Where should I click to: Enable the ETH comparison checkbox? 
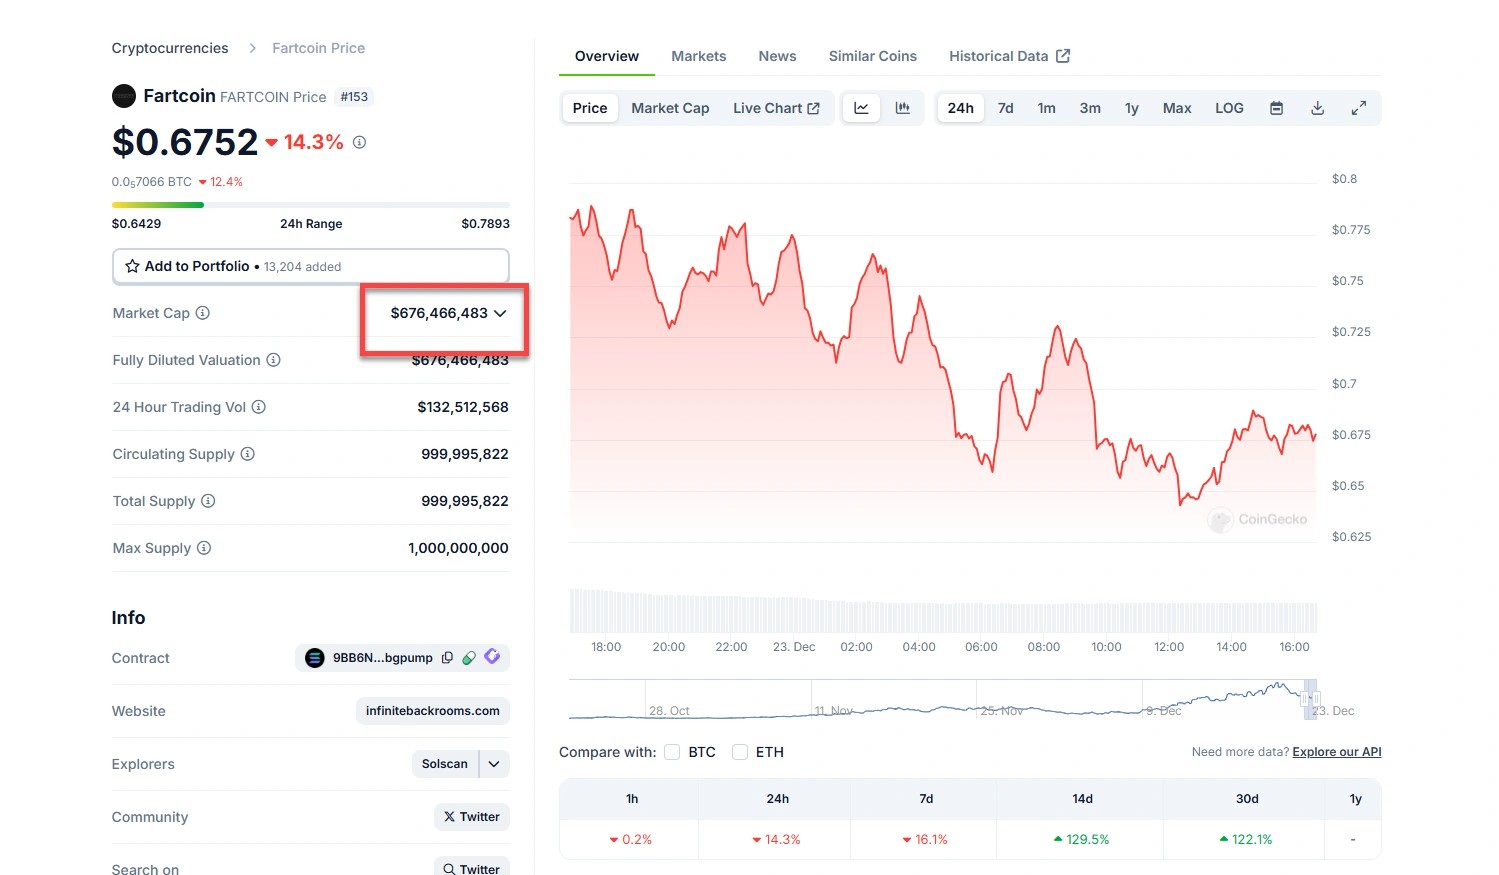740,752
